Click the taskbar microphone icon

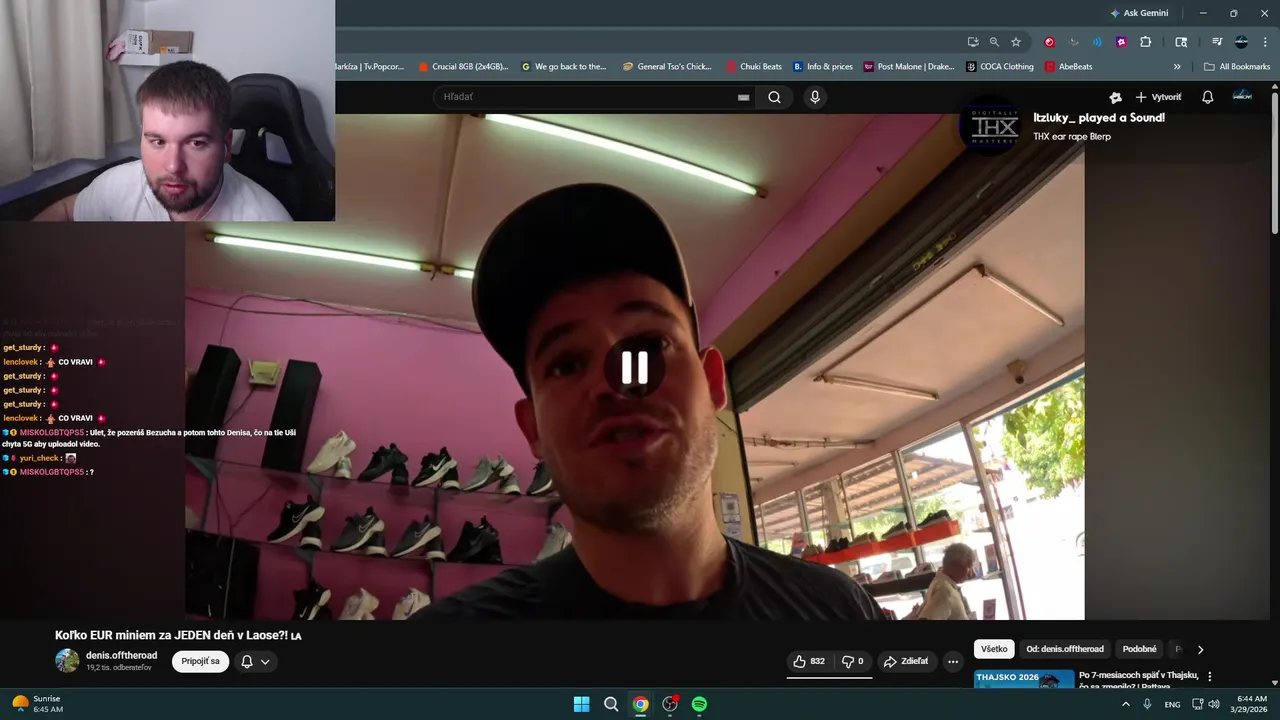click(x=1147, y=704)
